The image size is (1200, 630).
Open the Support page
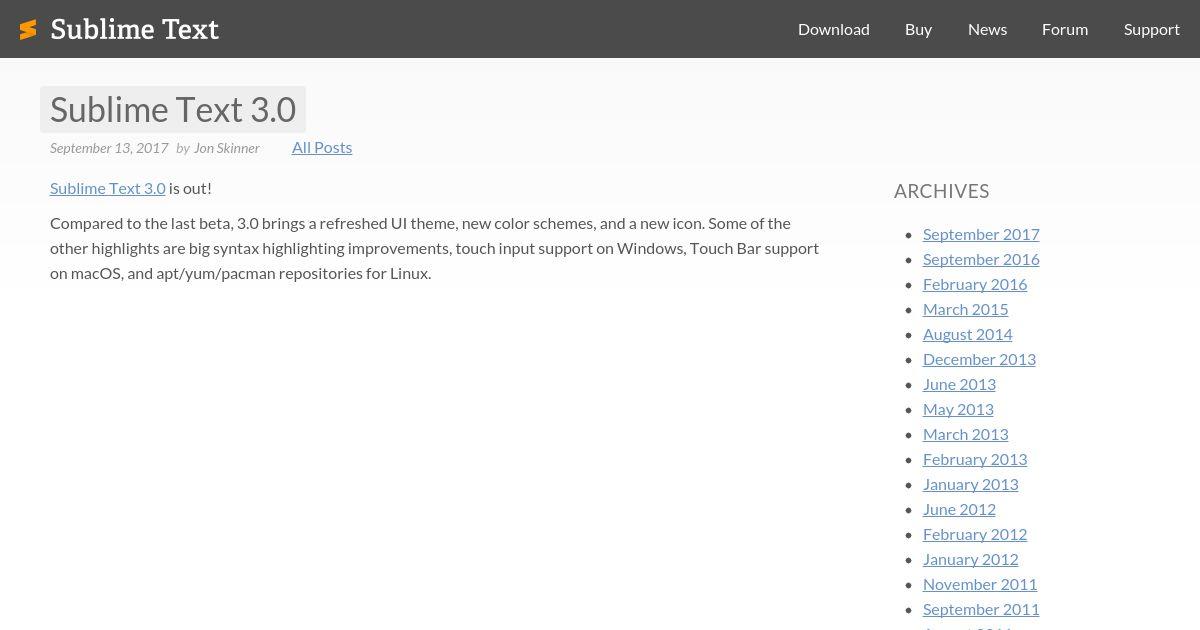click(x=1152, y=29)
